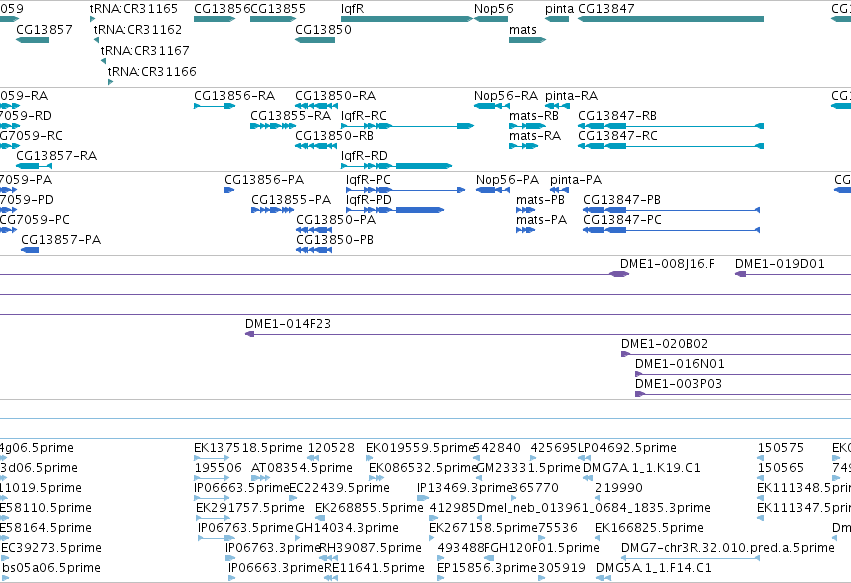This screenshot has height=583, width=851.
Task: Select transcript CG13847-RC
Action: [x=671, y=146]
